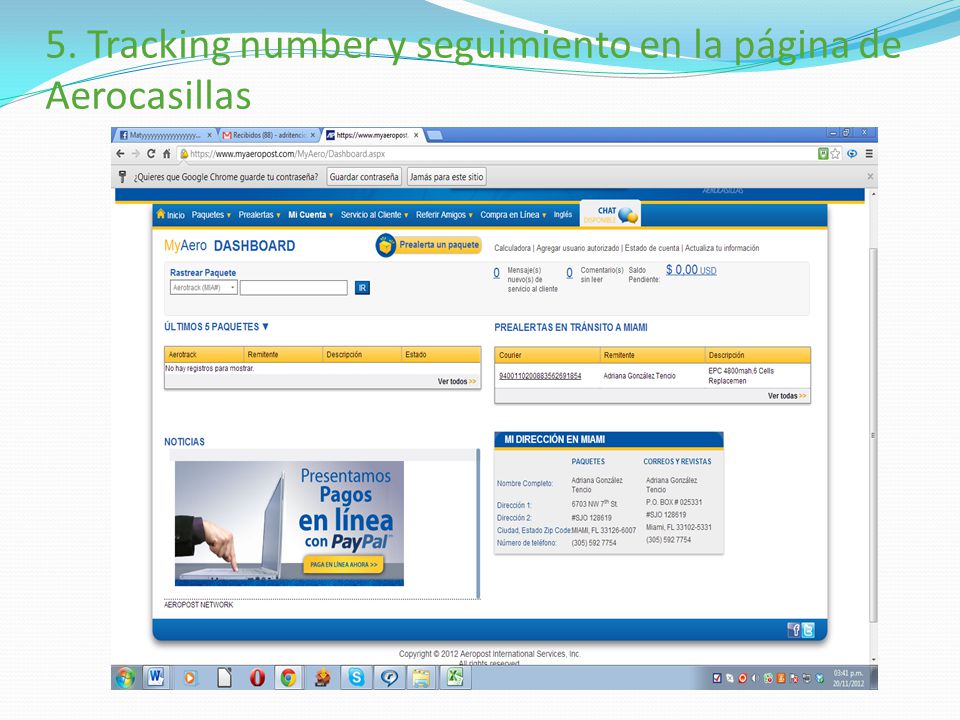Open Excel from the taskbar

pos(455,677)
